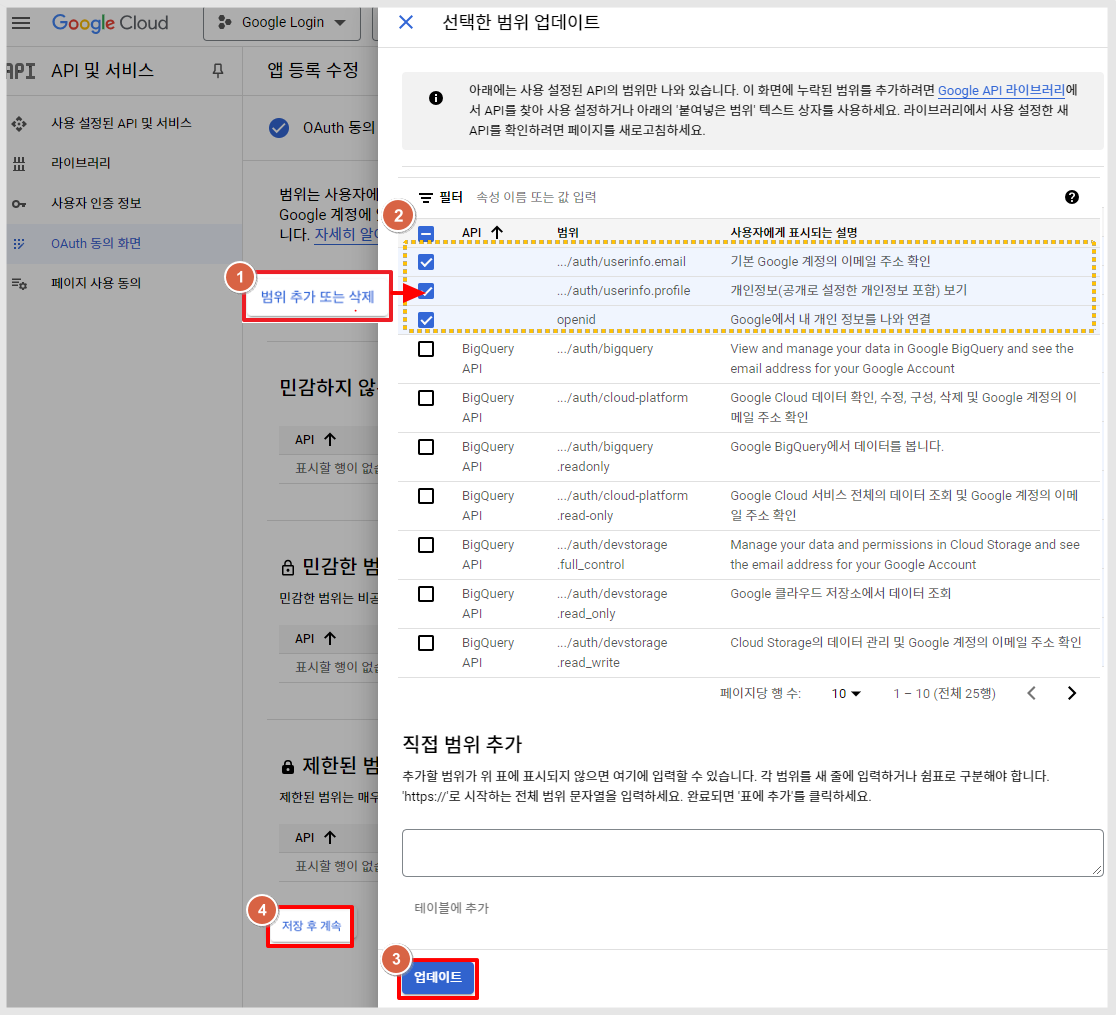1116x1015 pixels.
Task: Check the devstorage.read_only scope checkbox
Action: [426, 594]
